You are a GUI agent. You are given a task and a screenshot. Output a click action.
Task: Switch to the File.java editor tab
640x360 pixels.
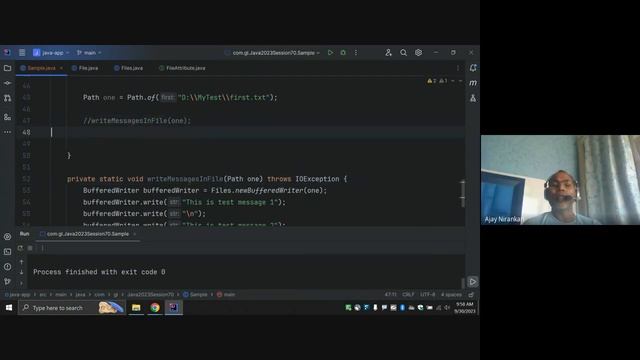pos(85,68)
